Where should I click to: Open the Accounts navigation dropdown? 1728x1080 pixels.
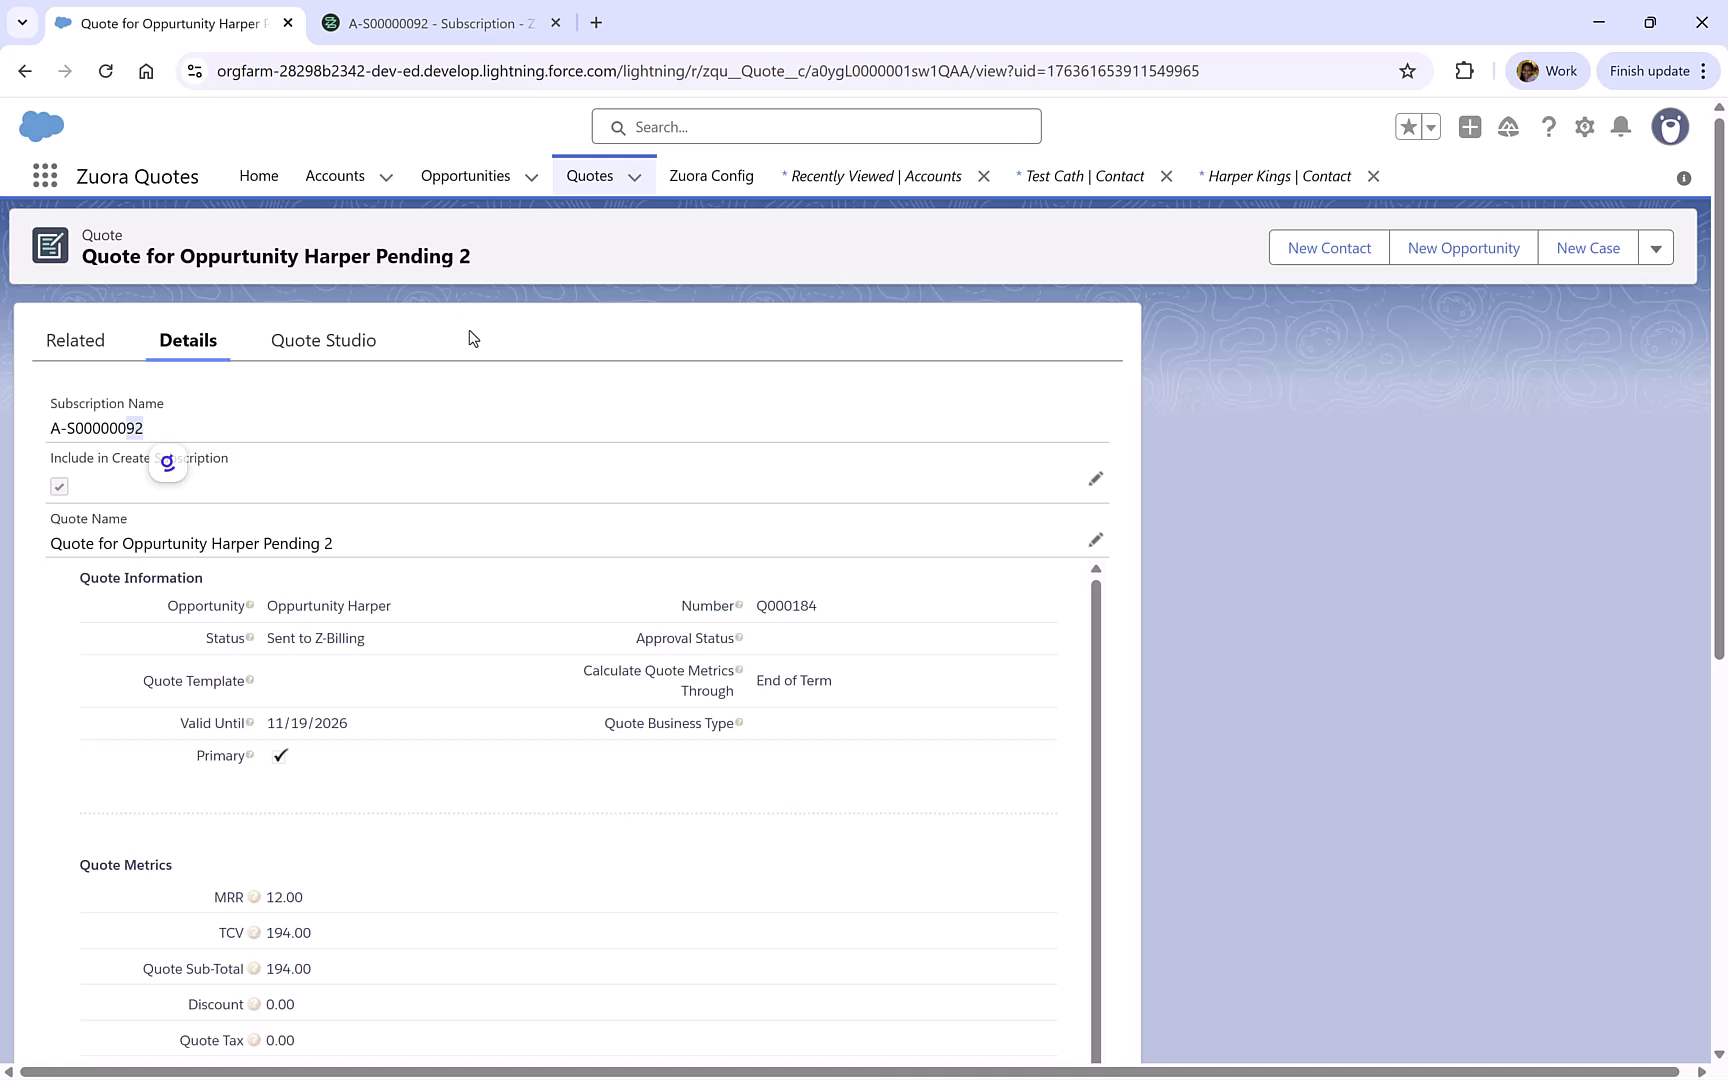[x=387, y=176]
